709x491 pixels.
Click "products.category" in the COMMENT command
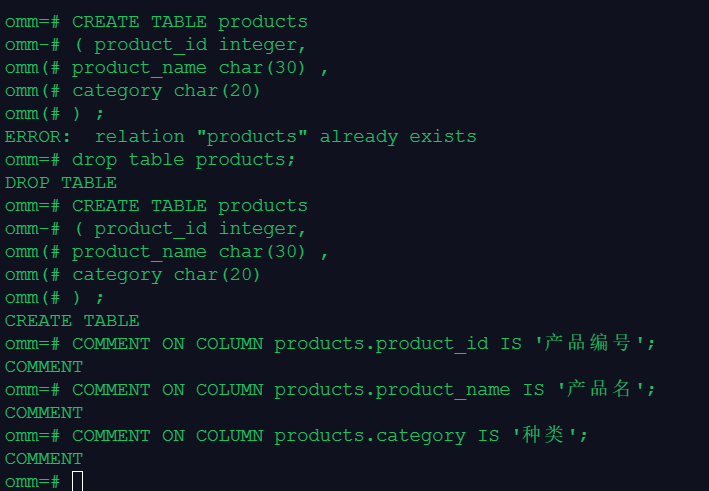(369, 436)
